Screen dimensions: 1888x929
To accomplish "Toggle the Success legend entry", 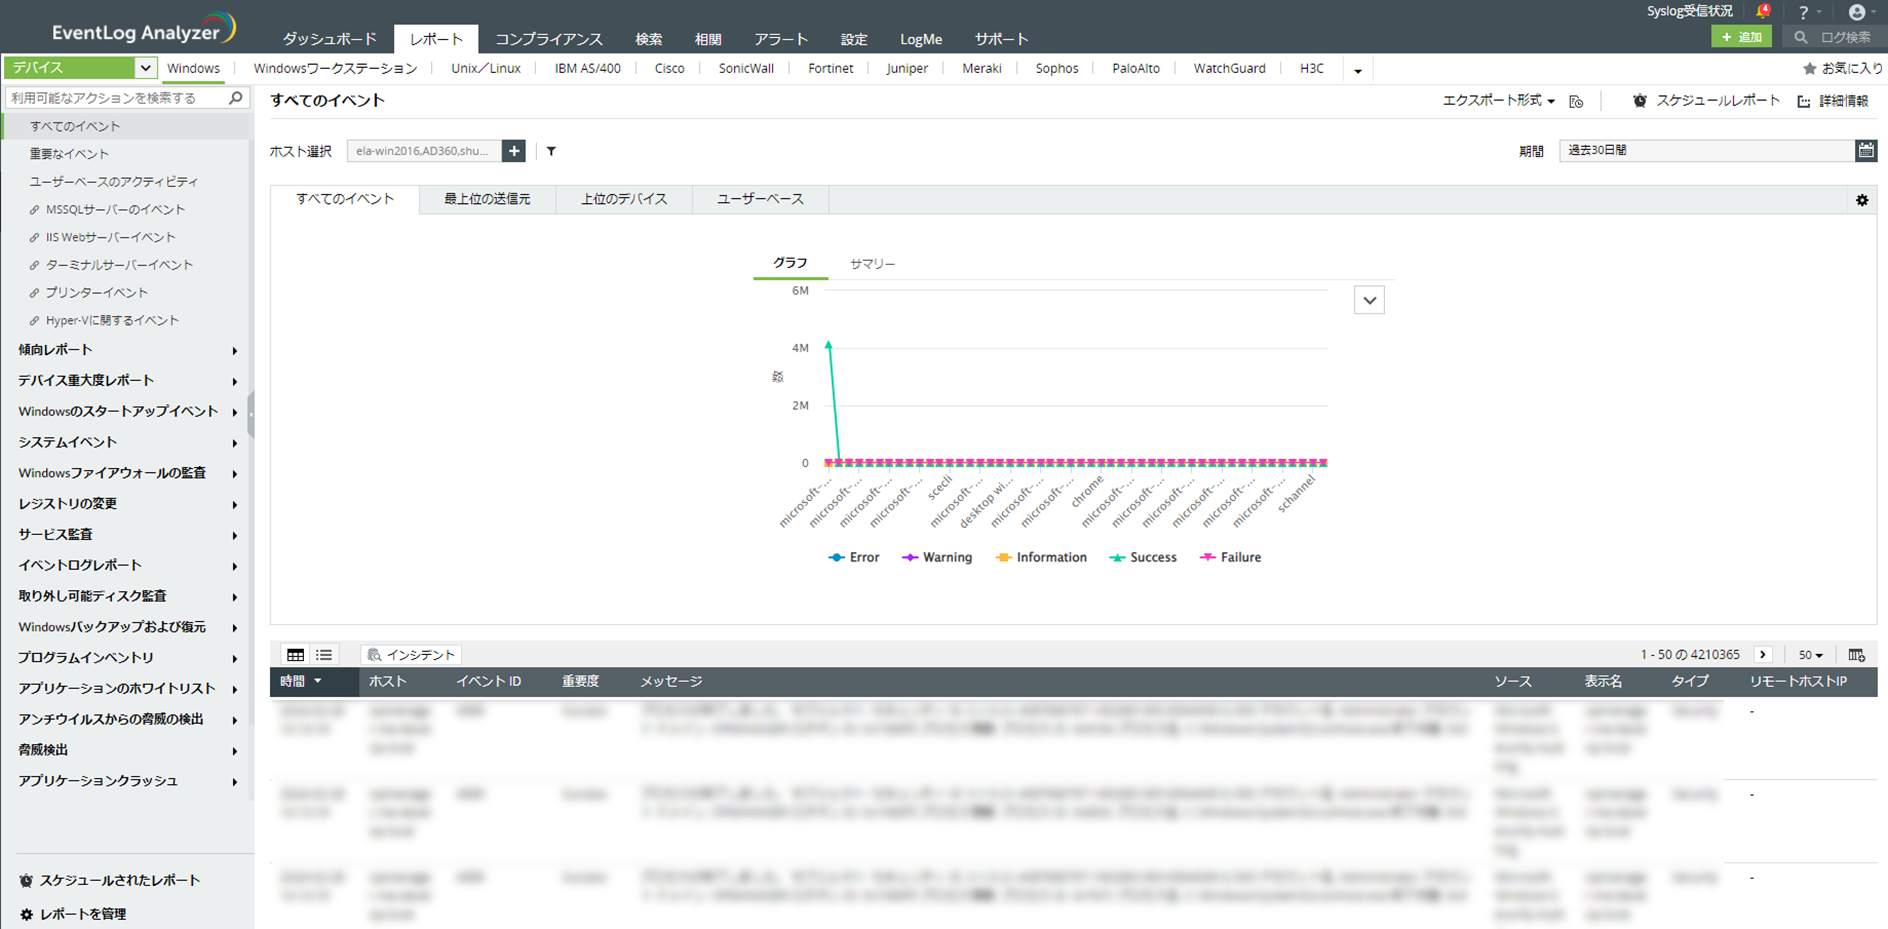I will [x=1143, y=558].
